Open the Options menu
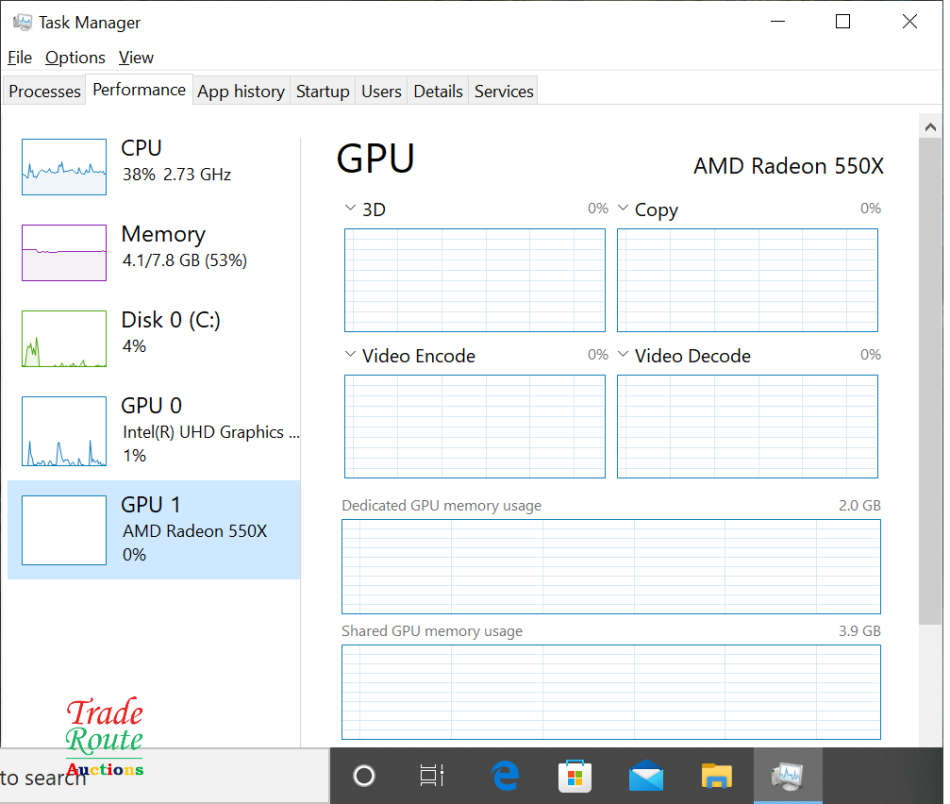950x804 pixels. (x=75, y=58)
